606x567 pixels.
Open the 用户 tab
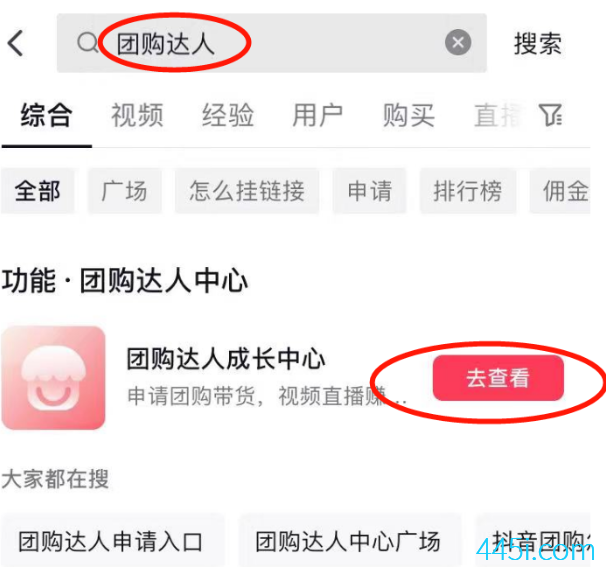point(318,115)
